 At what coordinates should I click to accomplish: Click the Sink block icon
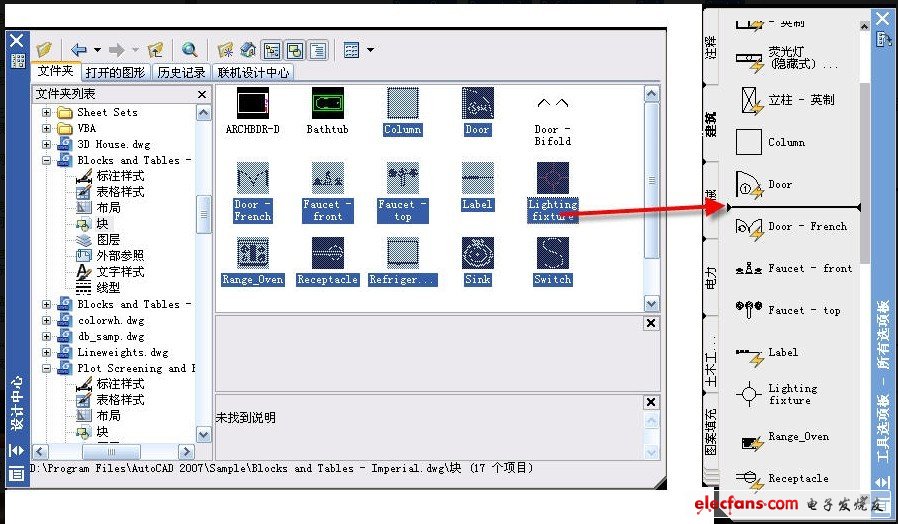tap(477, 253)
